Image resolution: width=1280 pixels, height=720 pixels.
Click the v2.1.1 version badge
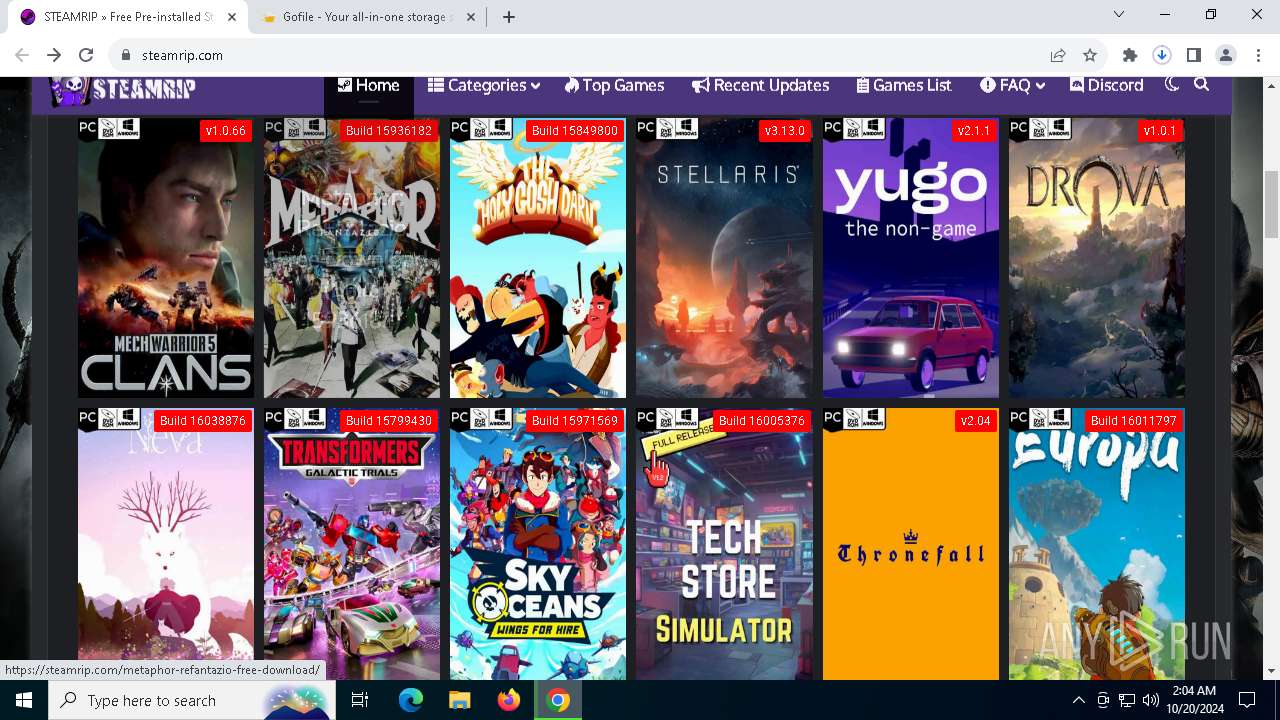(x=974, y=131)
